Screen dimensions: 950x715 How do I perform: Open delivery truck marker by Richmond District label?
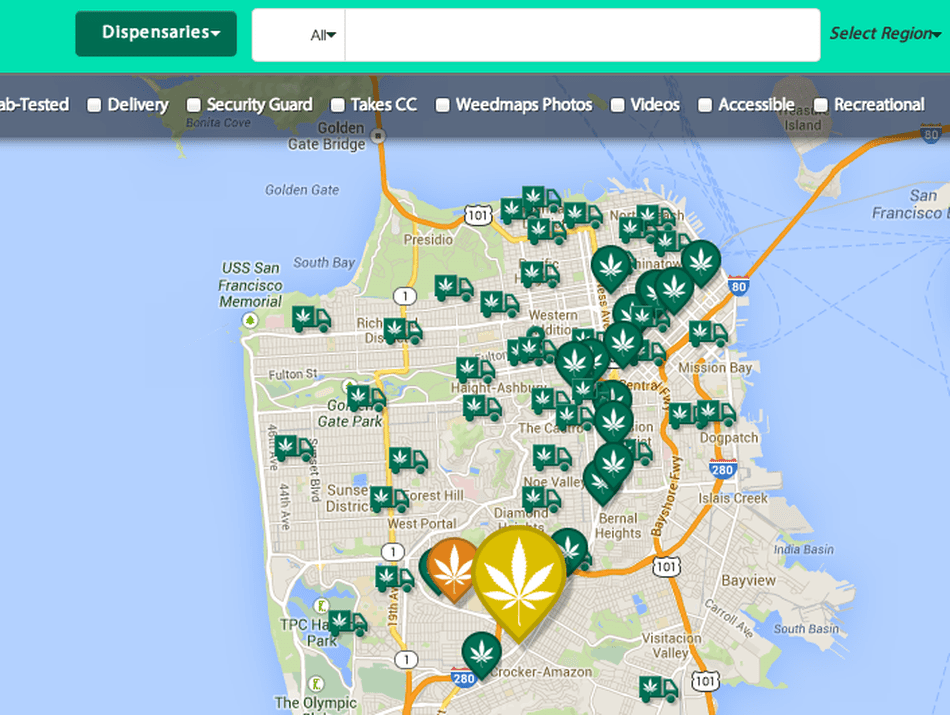coord(403,331)
